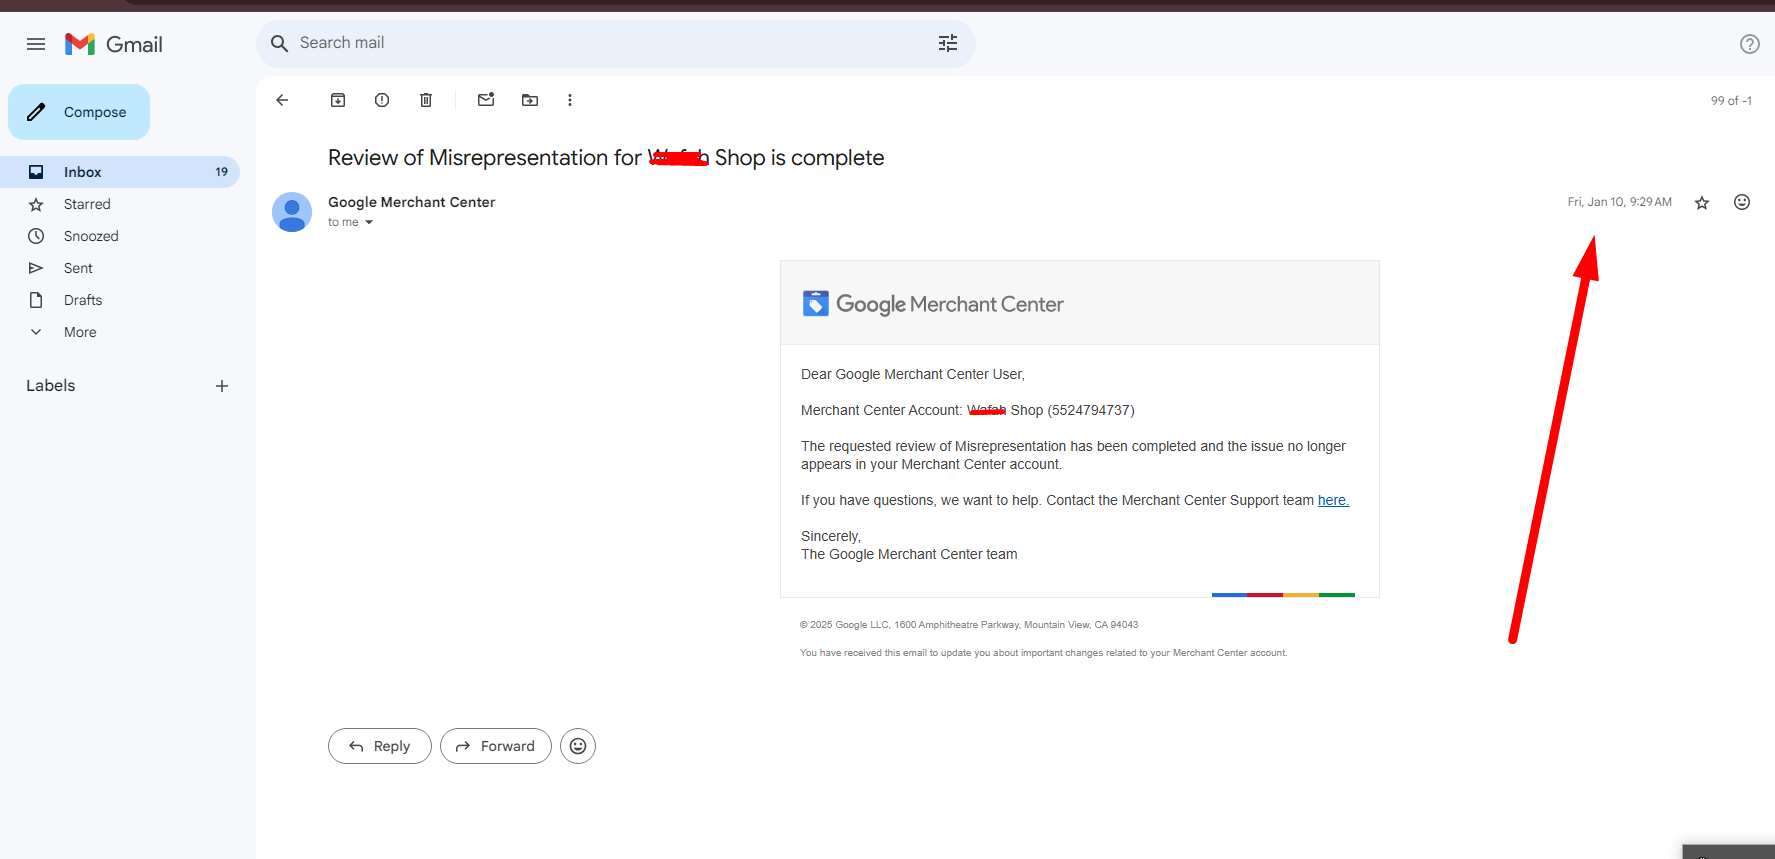Viewport: 1775px width, 859px height.
Task: Open the Sent folder
Action: click(78, 268)
